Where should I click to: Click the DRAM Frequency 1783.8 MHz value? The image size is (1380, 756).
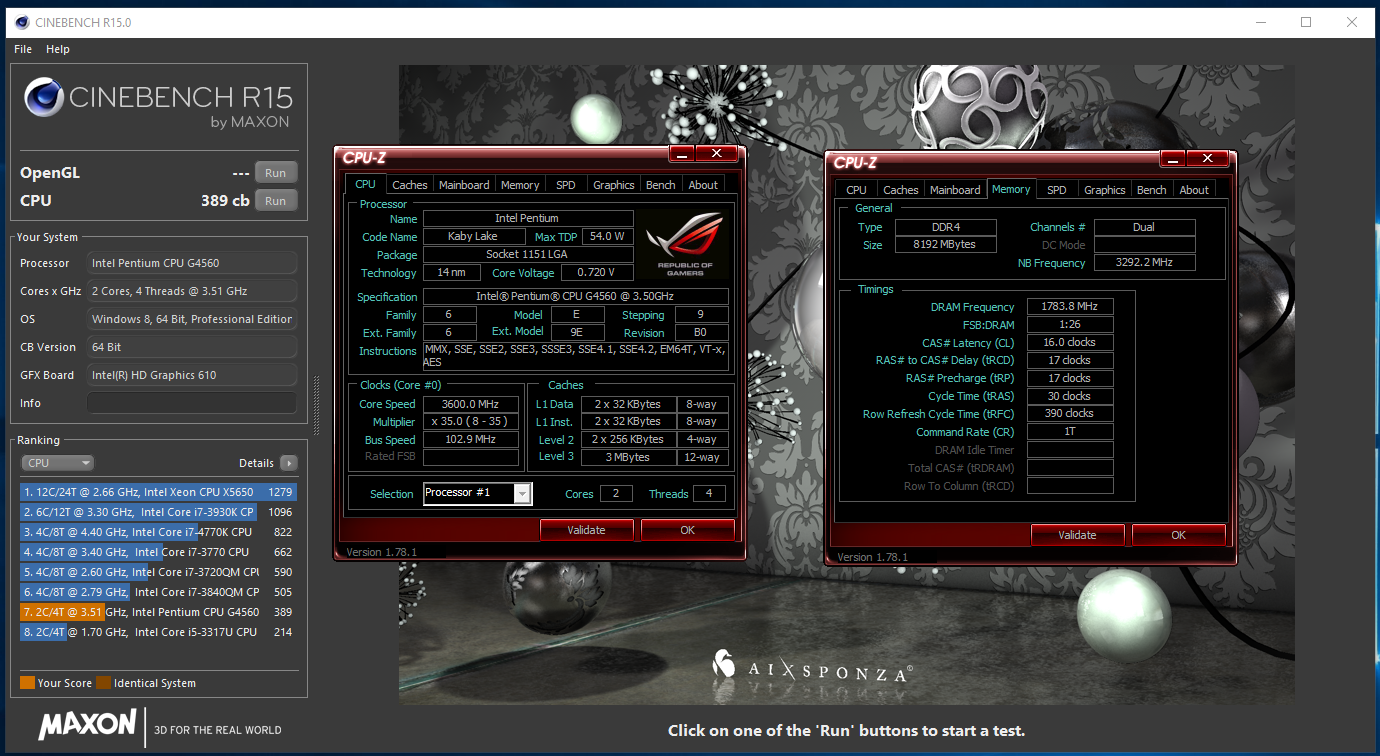coord(1069,307)
